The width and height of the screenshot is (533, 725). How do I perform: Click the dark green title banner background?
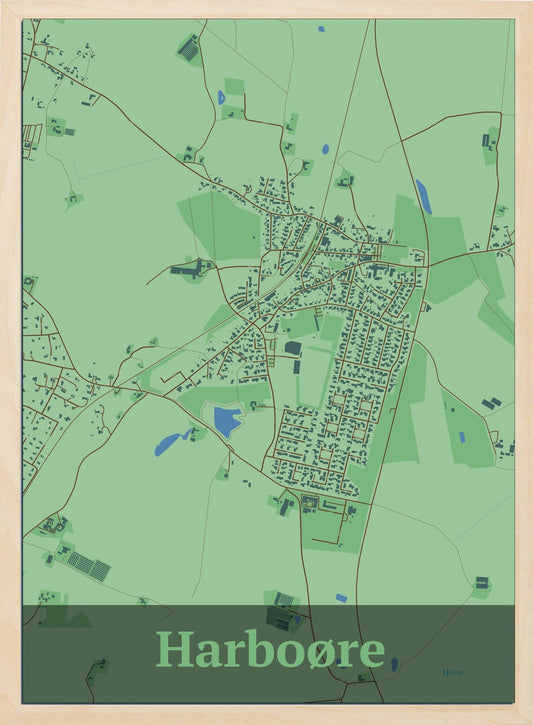(x=268, y=653)
